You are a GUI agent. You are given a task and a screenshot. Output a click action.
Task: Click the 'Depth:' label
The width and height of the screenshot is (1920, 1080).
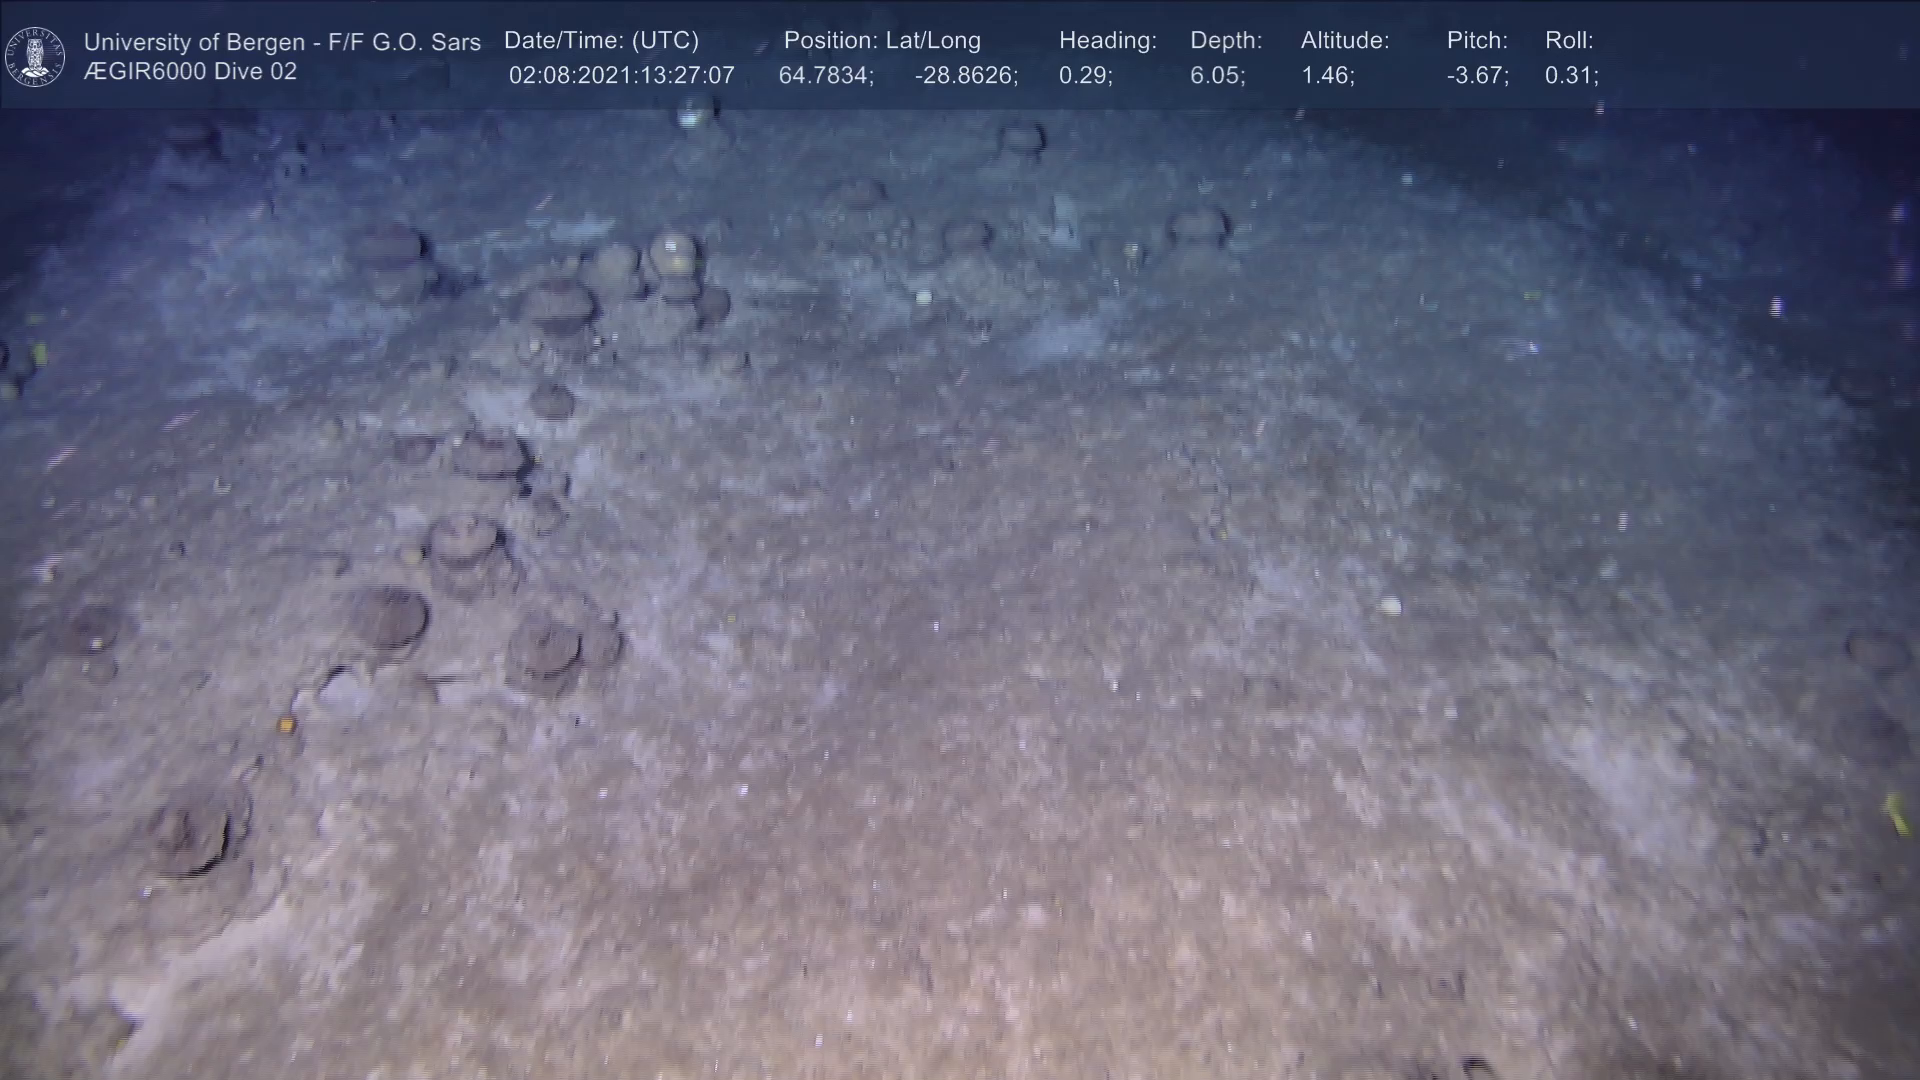1226,41
